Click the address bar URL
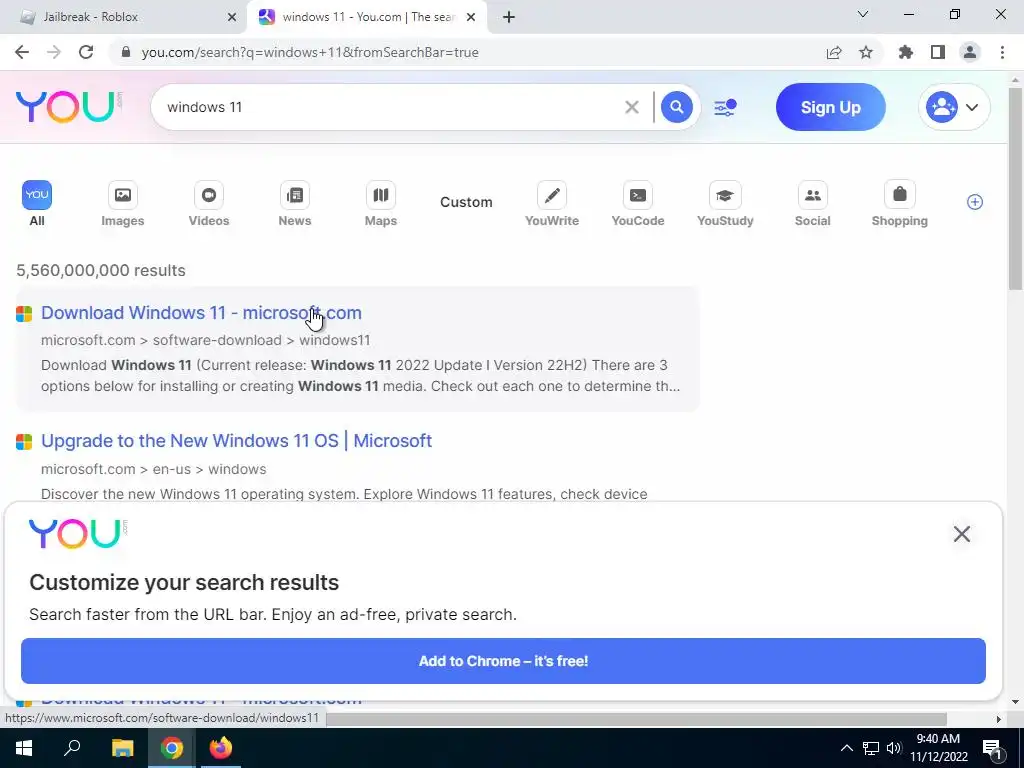The image size is (1024, 768). pos(310,52)
